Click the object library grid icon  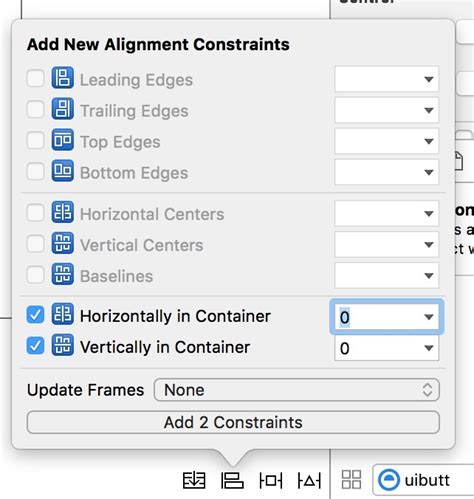tap(352, 480)
